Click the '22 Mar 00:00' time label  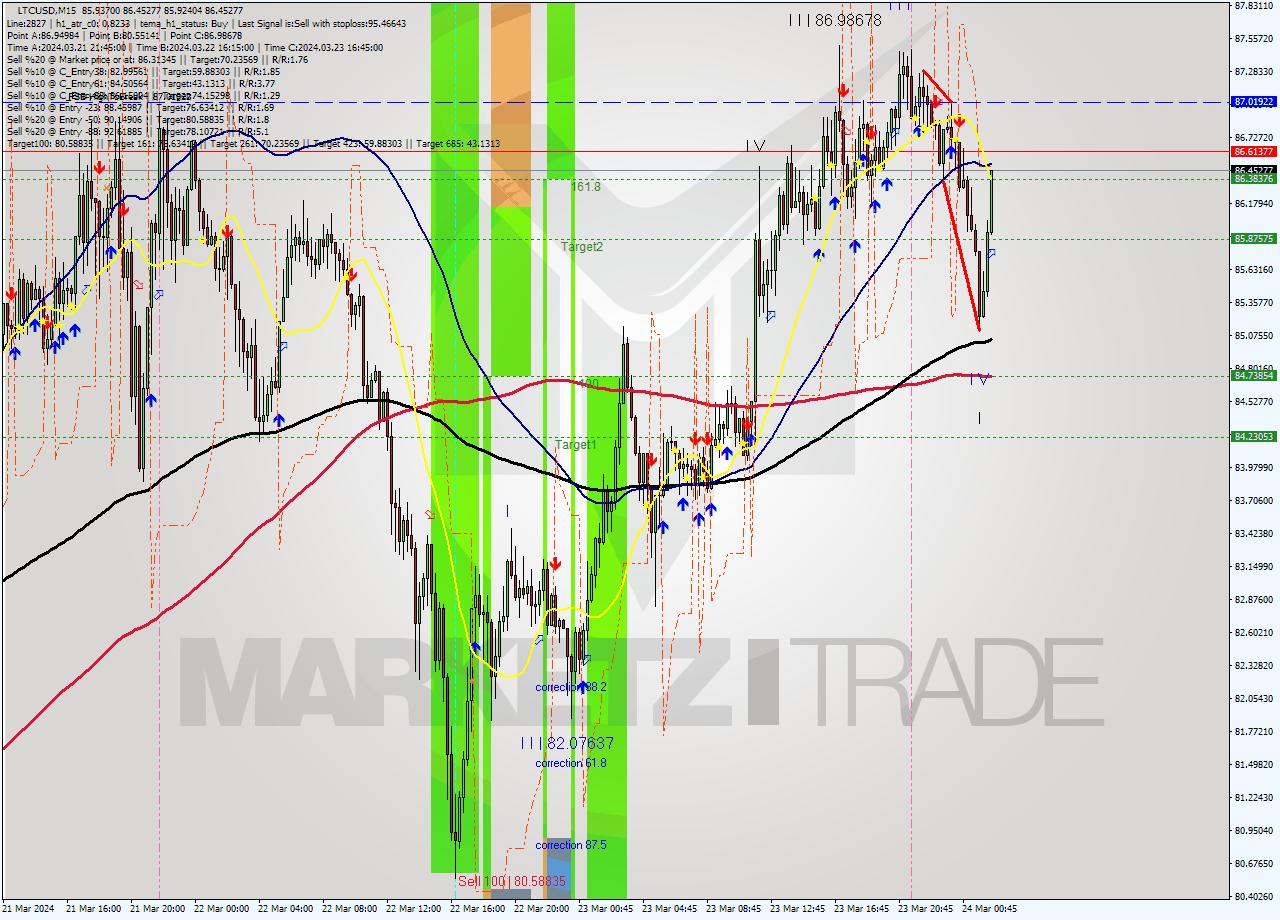tap(222, 909)
